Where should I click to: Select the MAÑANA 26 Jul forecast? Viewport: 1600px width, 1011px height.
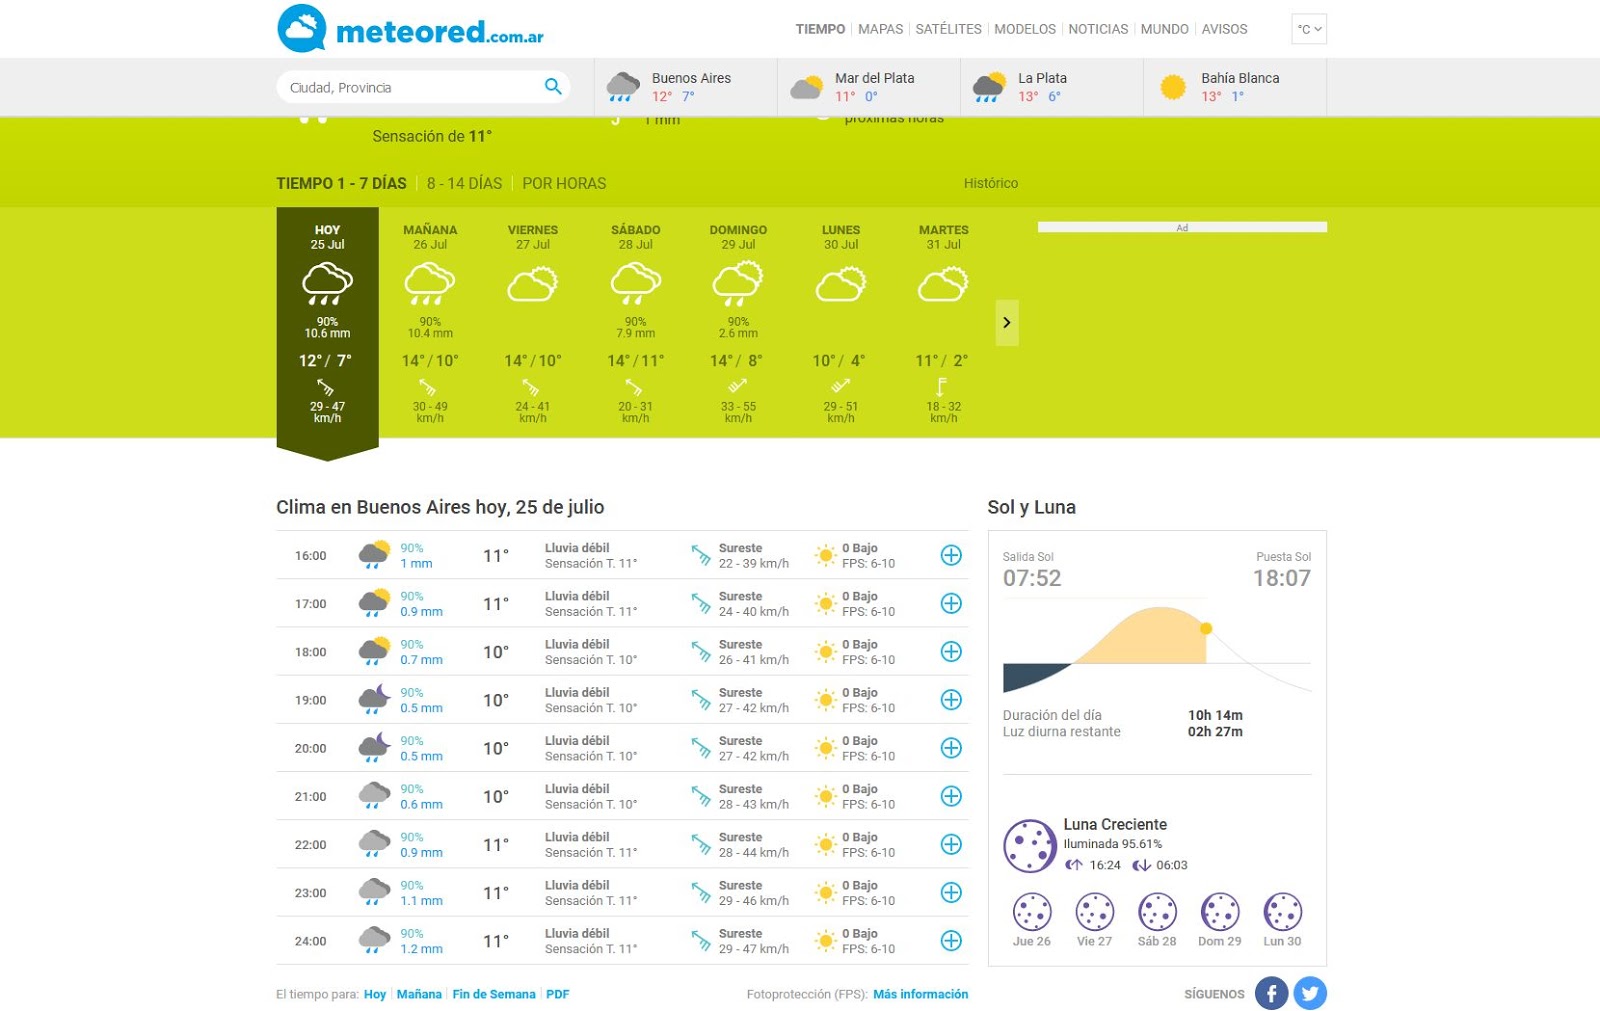click(x=430, y=323)
